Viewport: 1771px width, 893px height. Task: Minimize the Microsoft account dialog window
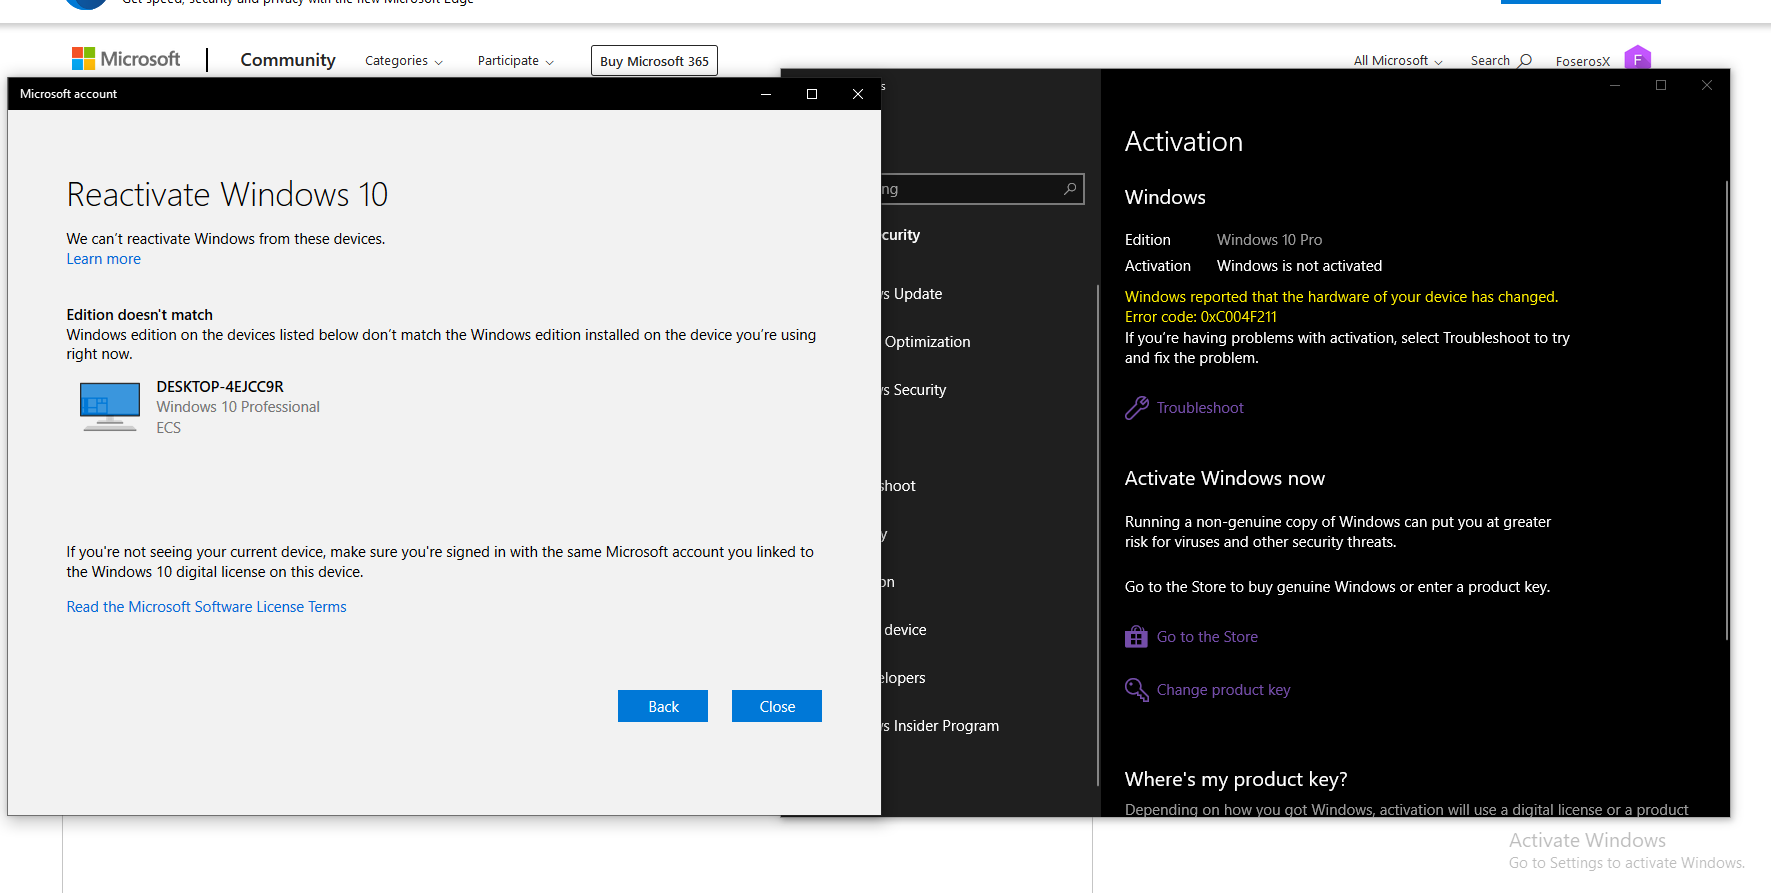click(766, 94)
